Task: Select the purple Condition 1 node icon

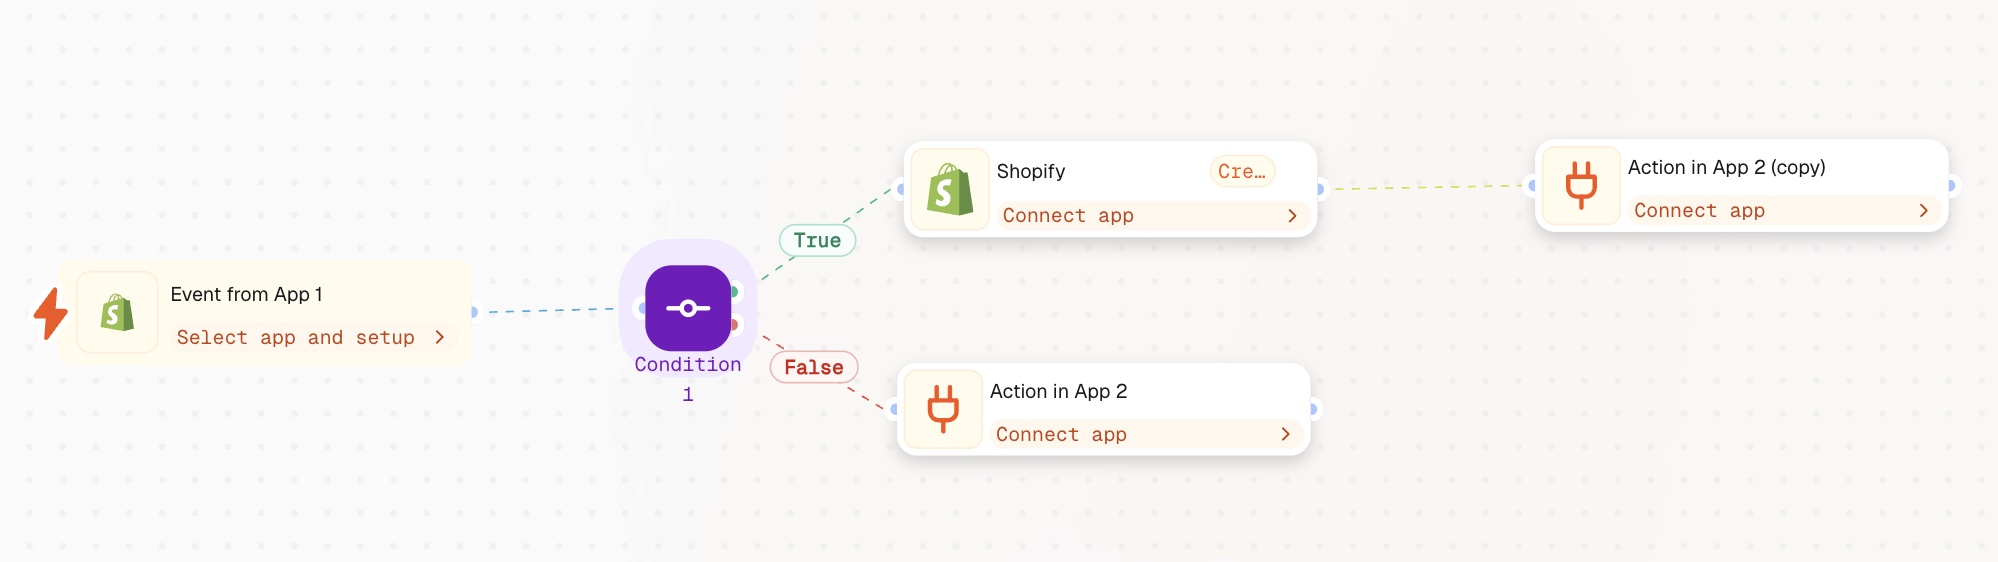Action: pyautogui.click(x=688, y=308)
